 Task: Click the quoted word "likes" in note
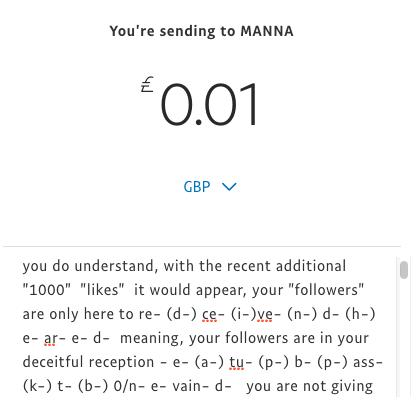102,290
